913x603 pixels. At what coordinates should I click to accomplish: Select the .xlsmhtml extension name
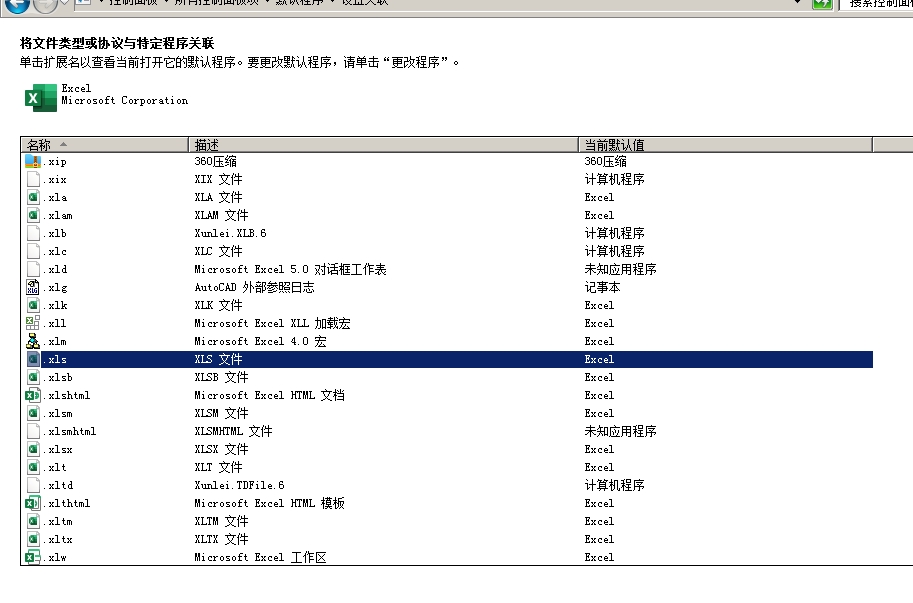click(69, 432)
